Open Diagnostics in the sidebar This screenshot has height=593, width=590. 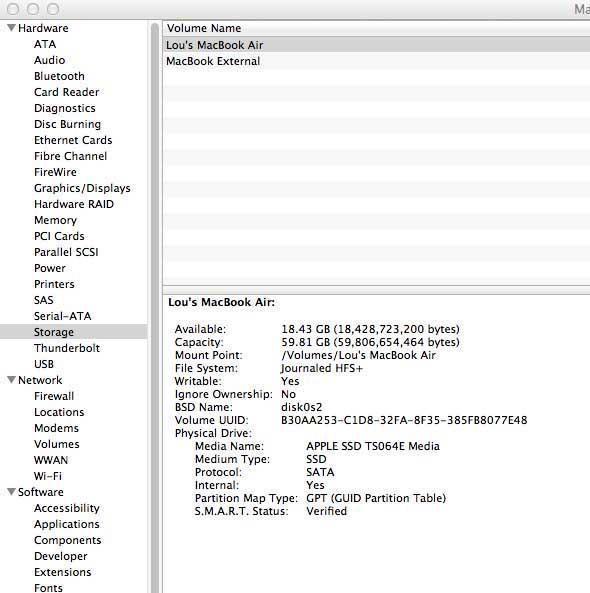tap(65, 109)
